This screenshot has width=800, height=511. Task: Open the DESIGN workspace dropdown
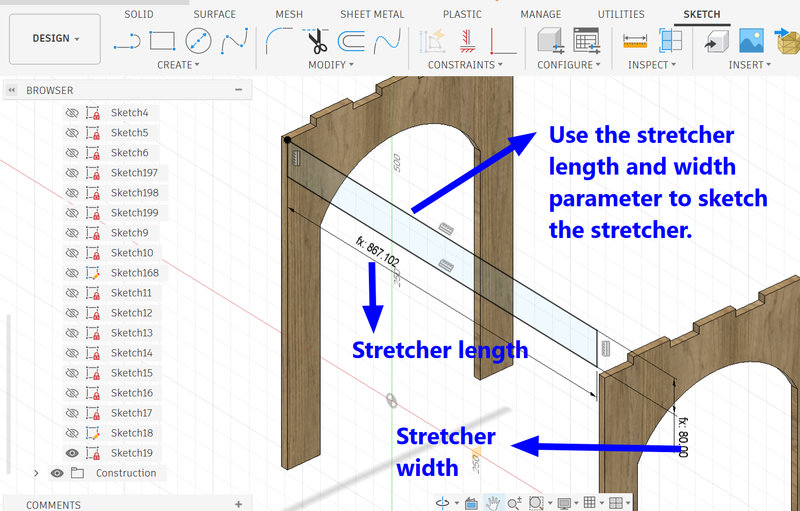tap(55, 39)
